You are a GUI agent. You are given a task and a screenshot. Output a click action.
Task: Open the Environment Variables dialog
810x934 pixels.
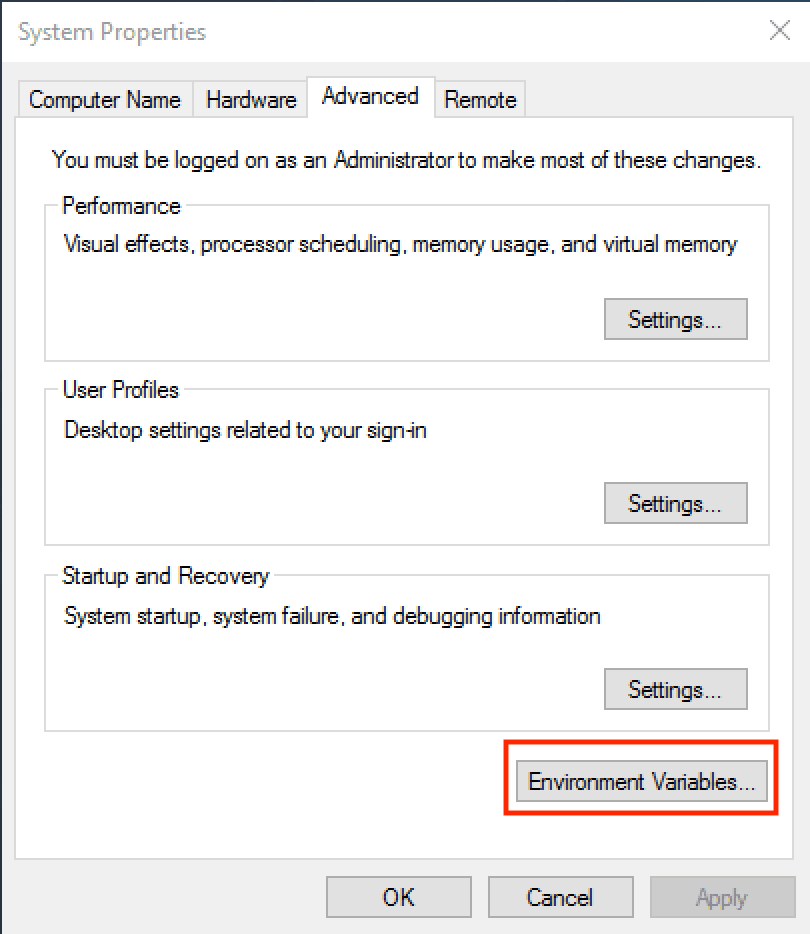click(641, 782)
